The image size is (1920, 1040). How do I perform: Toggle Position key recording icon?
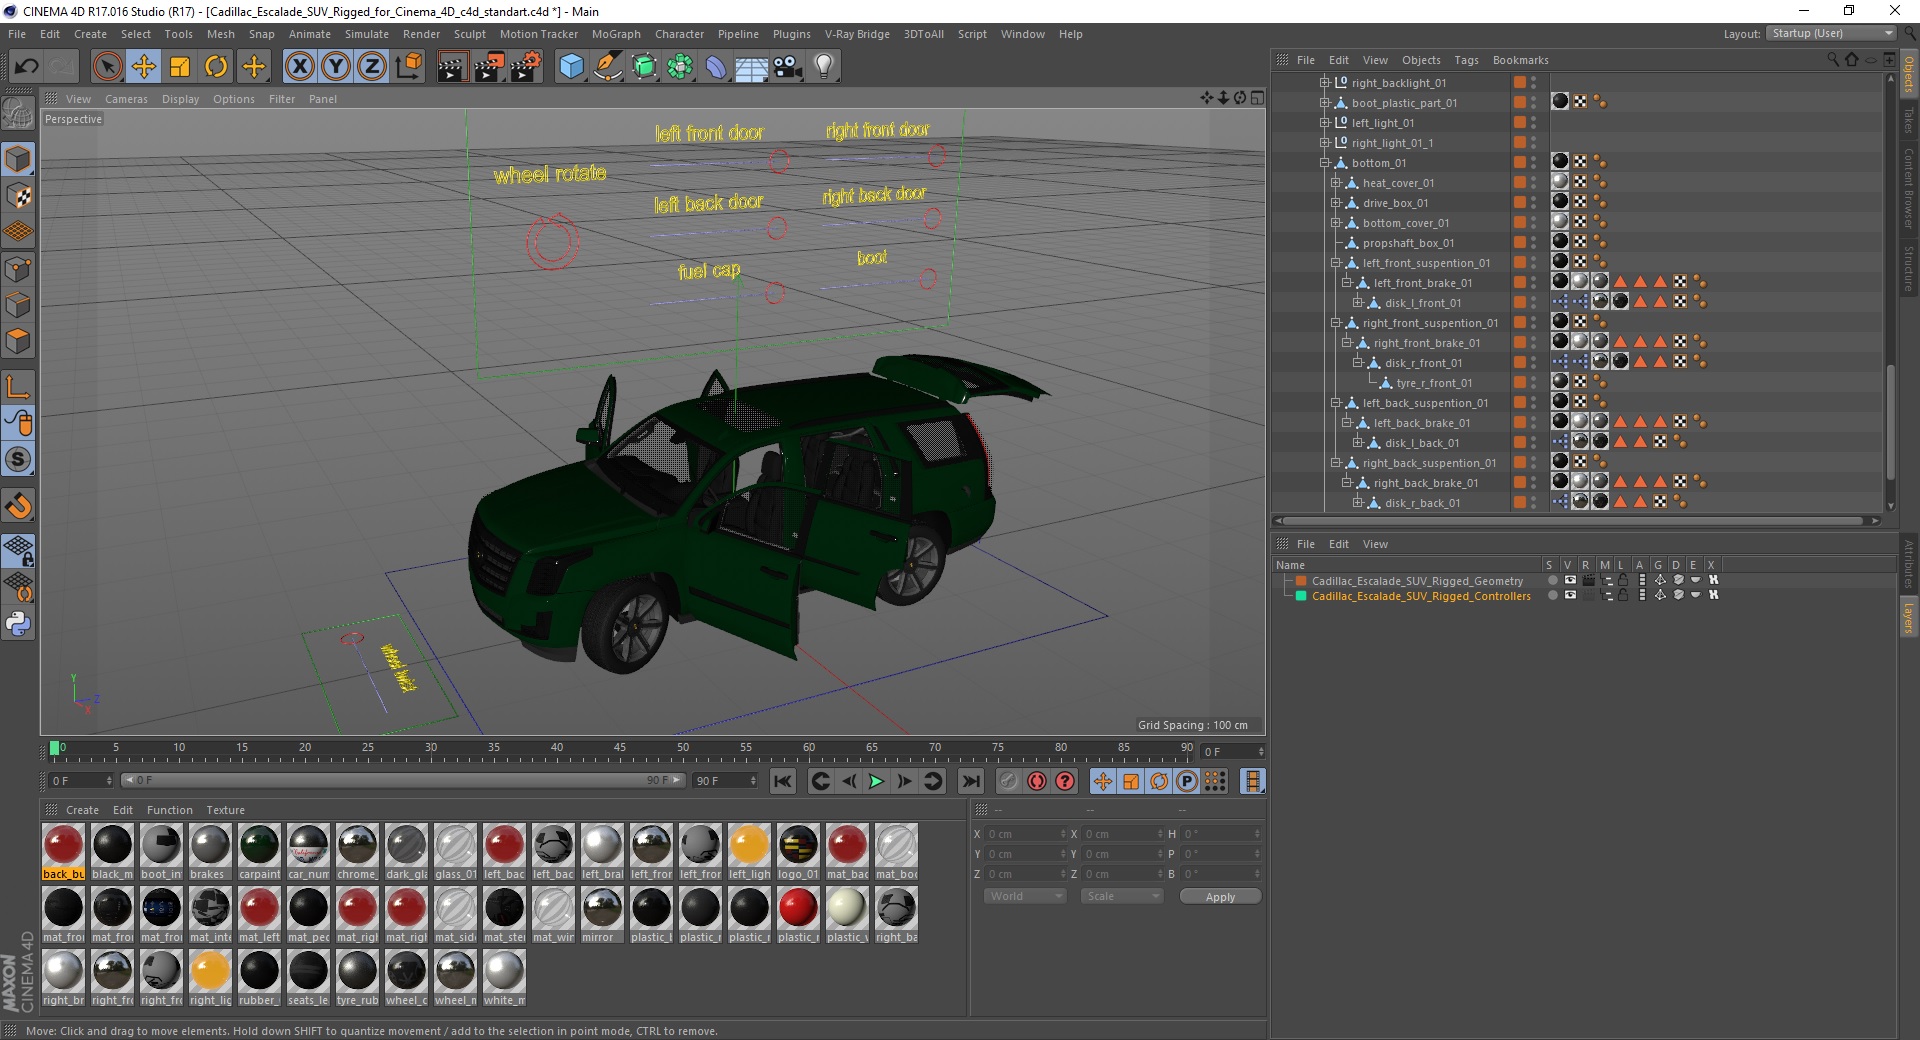point(1103,781)
